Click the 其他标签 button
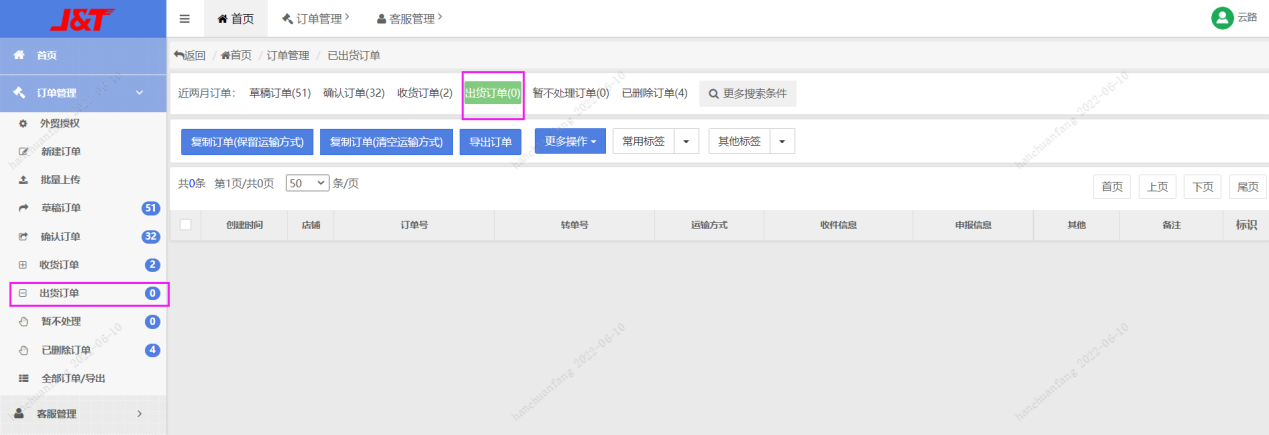Image resolution: width=1269 pixels, height=435 pixels. coord(740,142)
